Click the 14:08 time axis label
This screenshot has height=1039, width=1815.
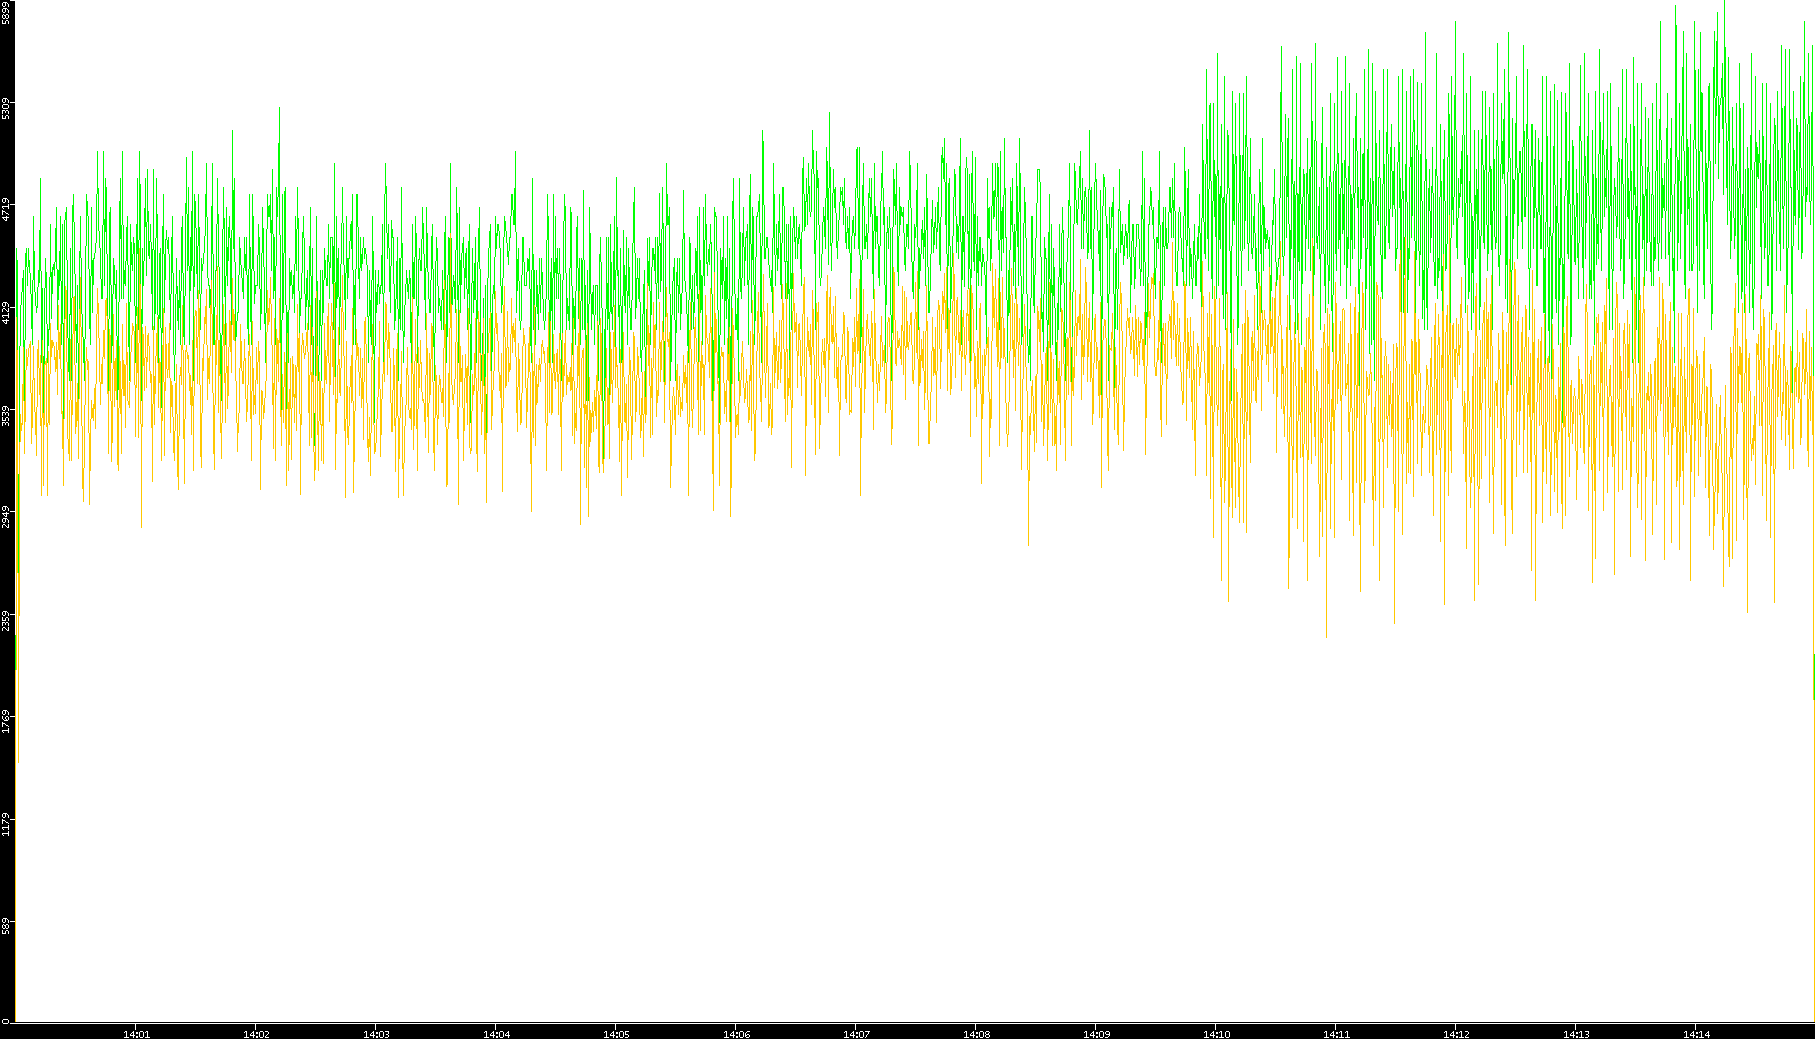pyautogui.click(x=976, y=1034)
